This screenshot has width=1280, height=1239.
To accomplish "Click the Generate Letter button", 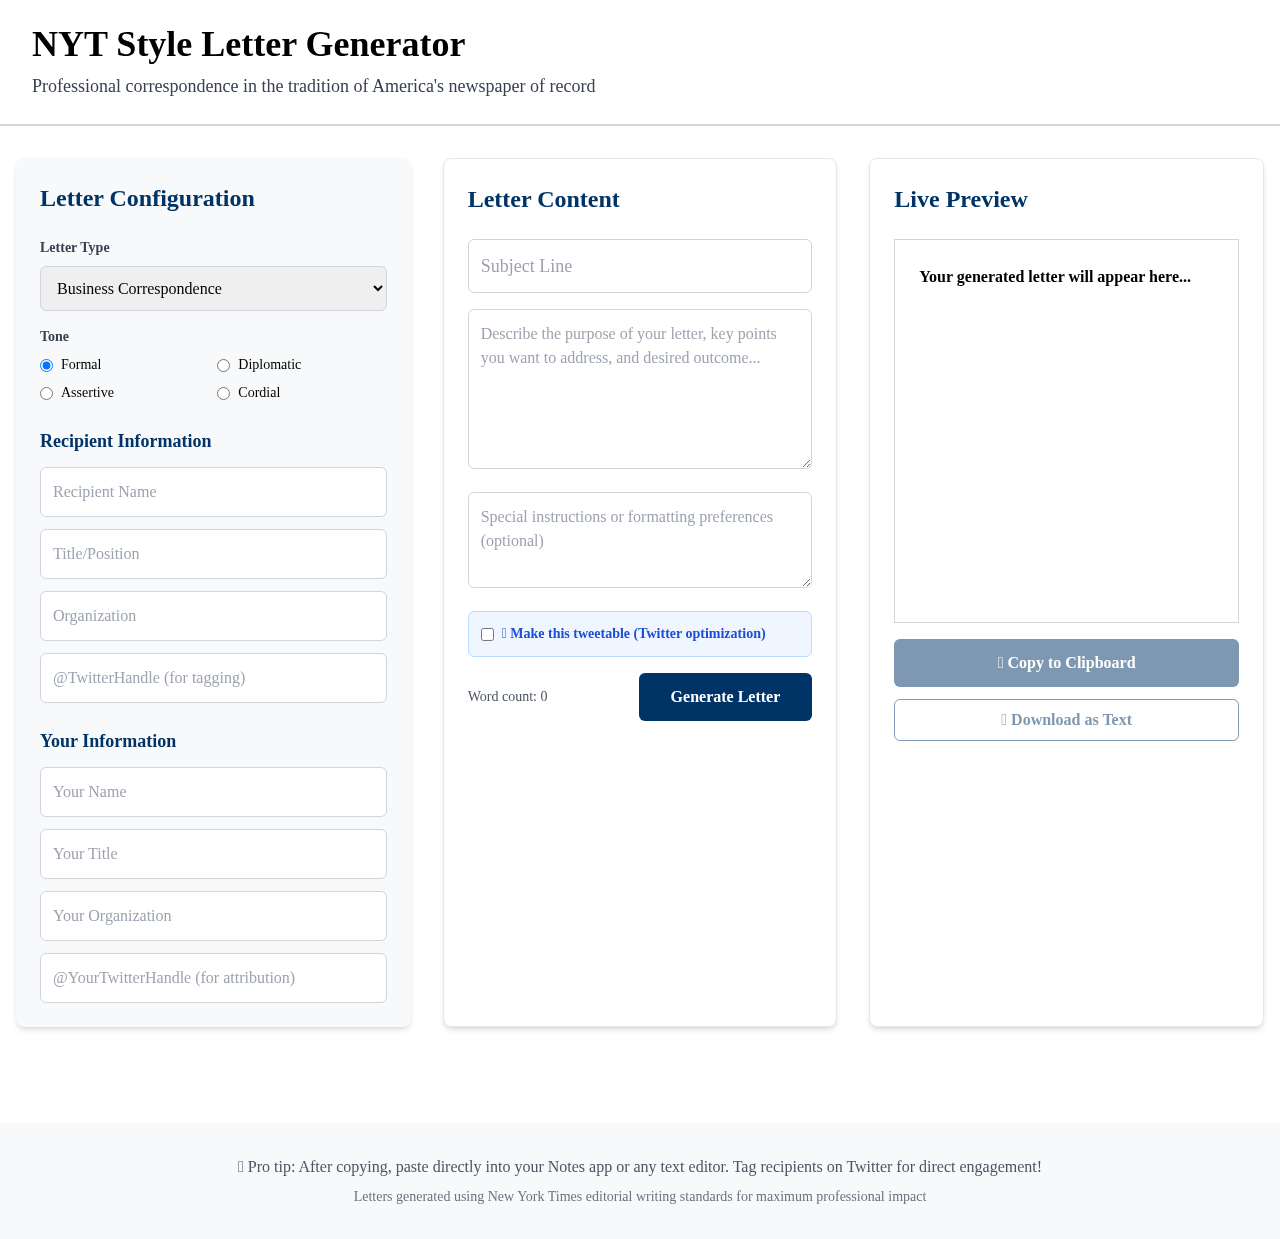I will click(x=725, y=696).
